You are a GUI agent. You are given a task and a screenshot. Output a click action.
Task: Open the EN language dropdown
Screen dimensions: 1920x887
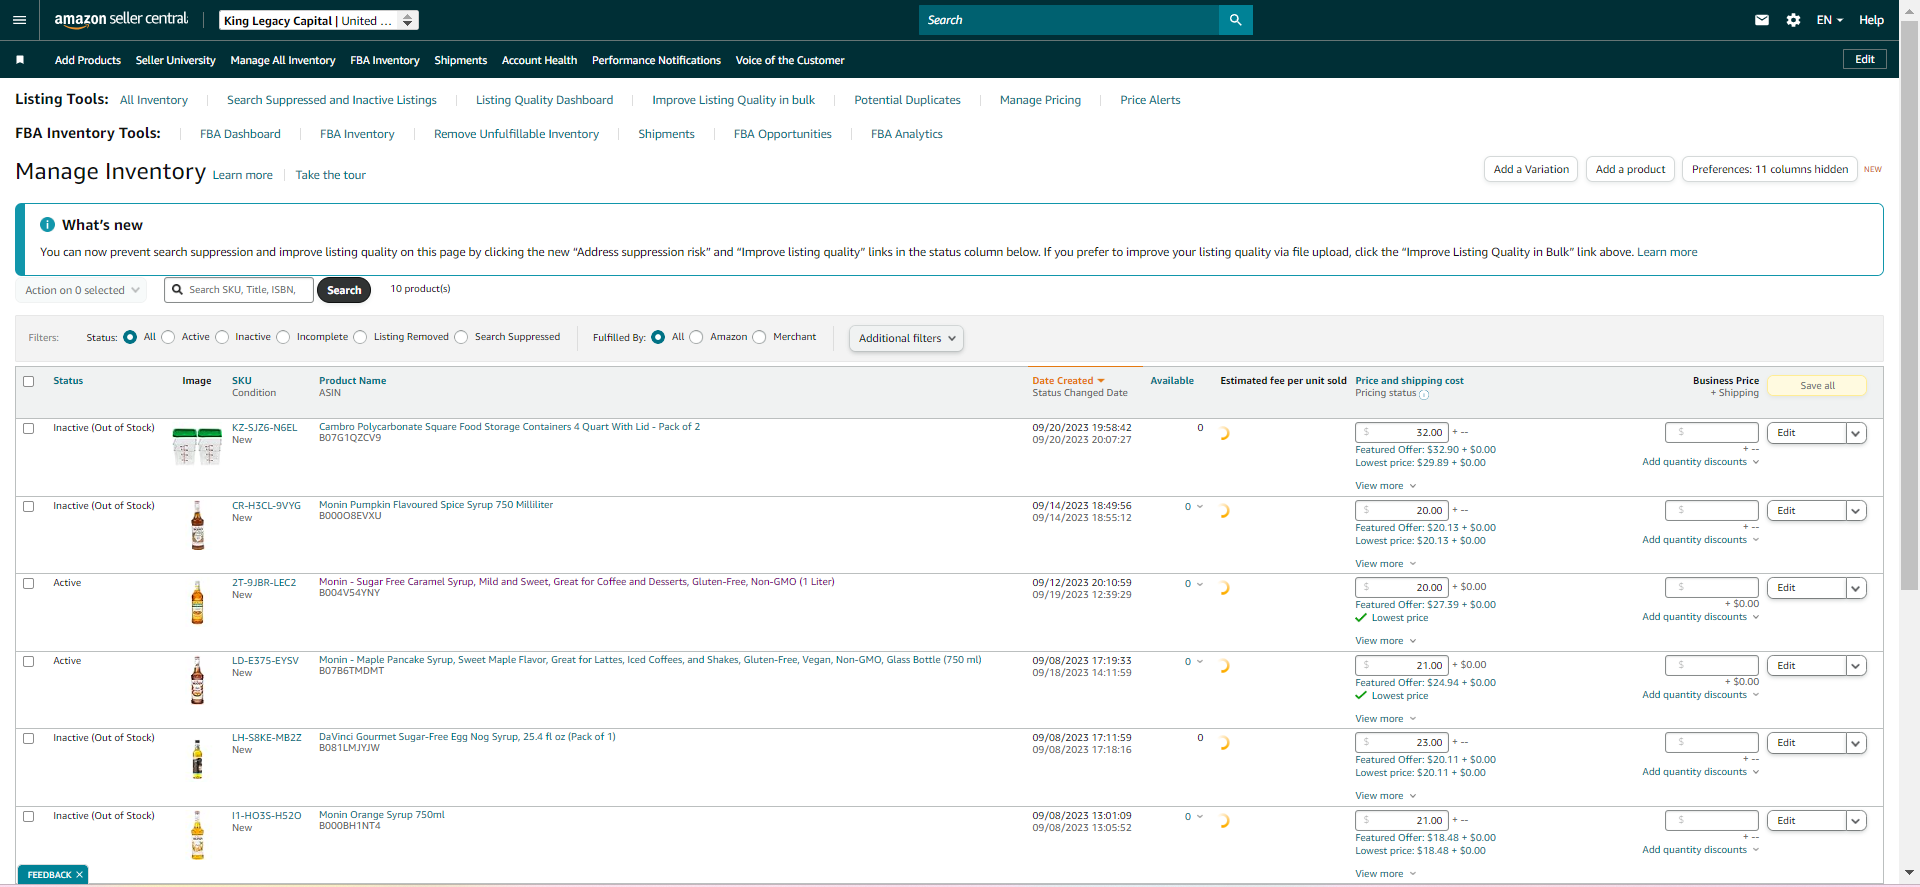click(1829, 20)
